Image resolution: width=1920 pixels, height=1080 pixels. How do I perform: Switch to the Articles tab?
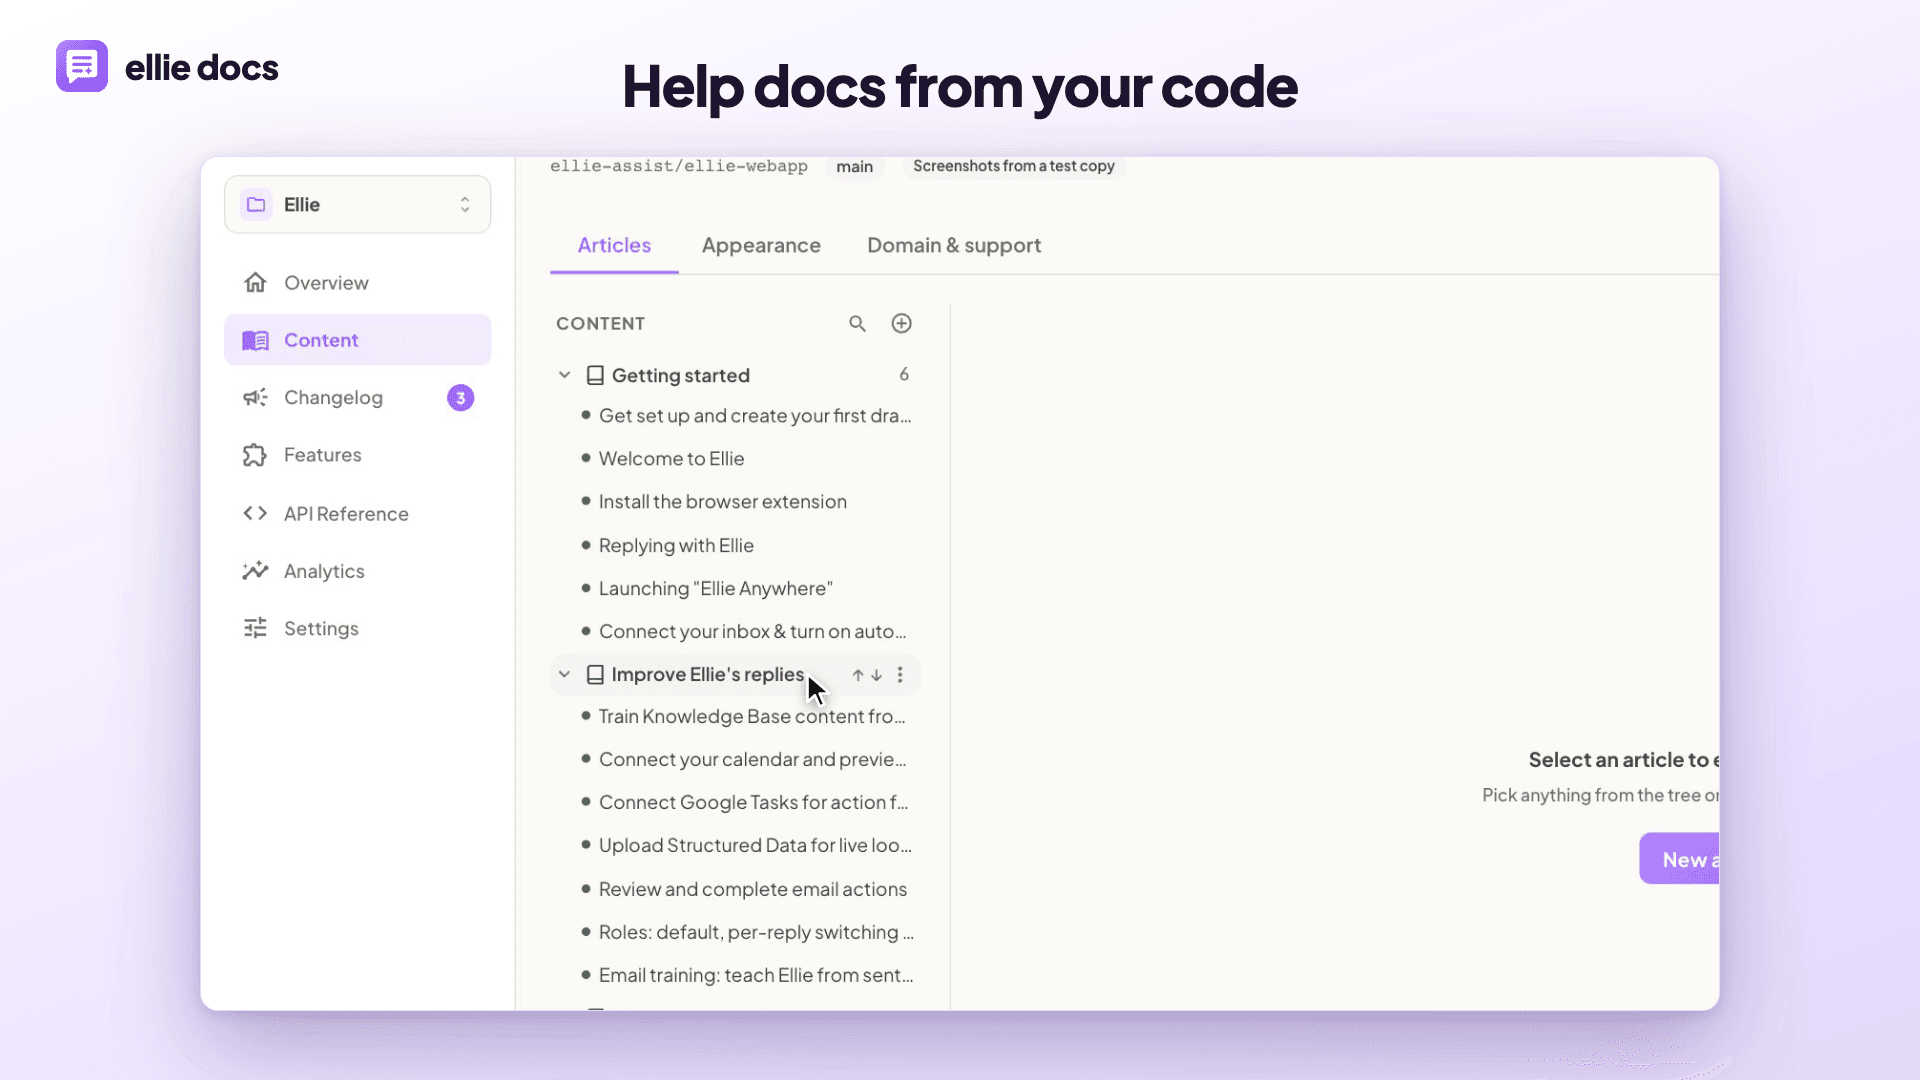point(614,245)
